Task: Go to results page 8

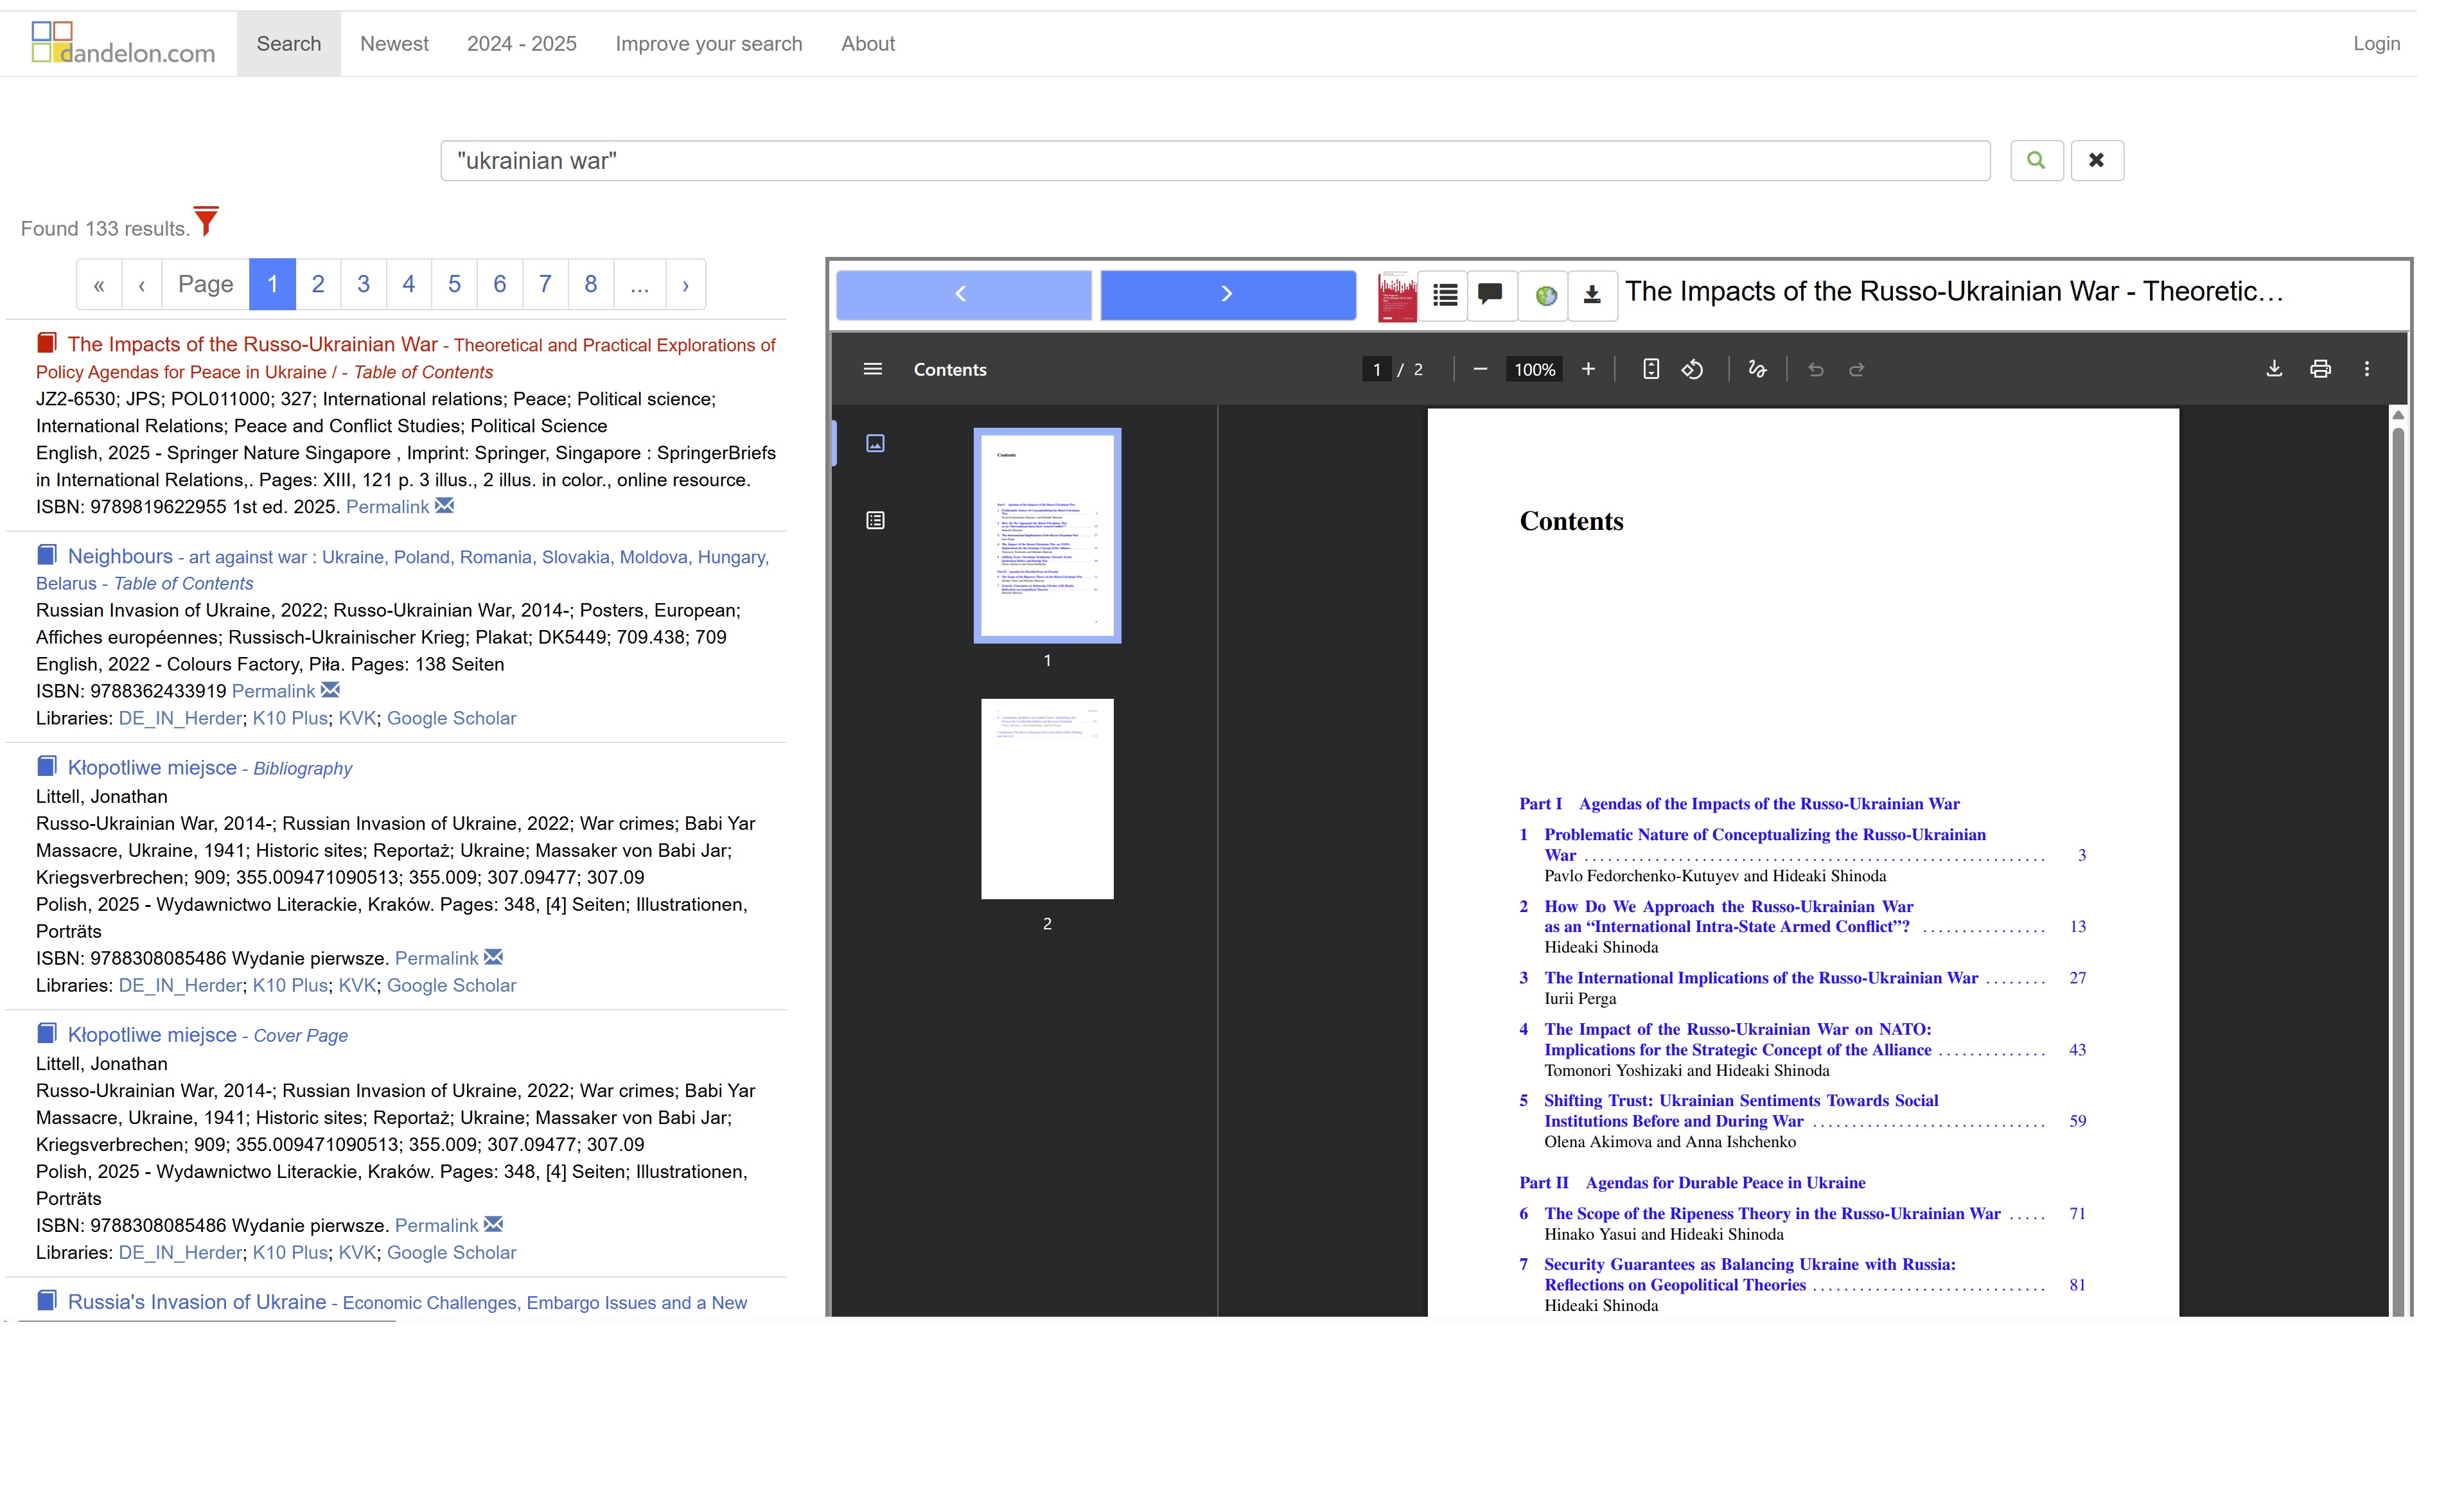Action: click(x=591, y=284)
